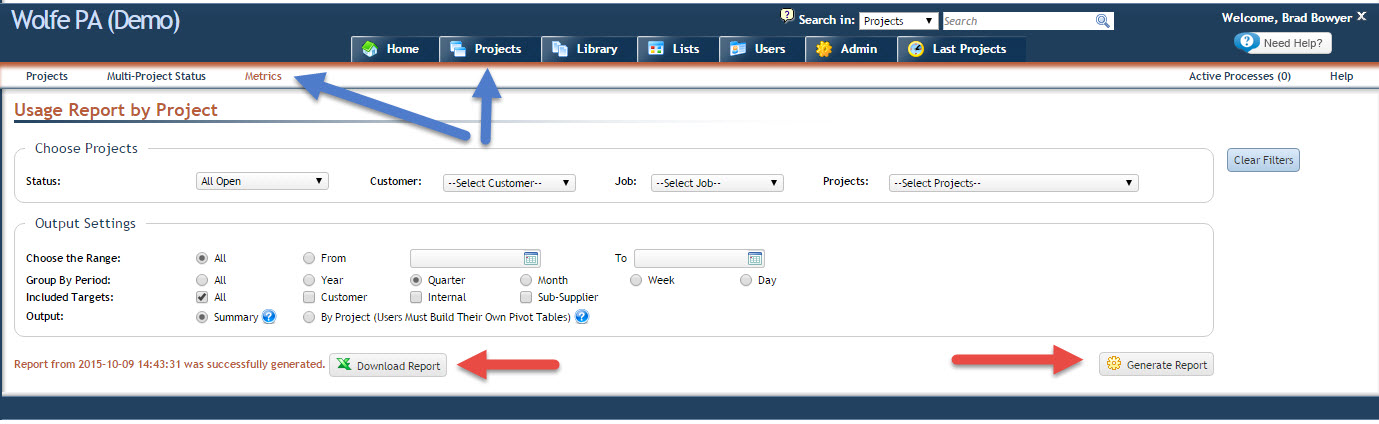Open the Admin tab
1379x424 pixels.
848,49
